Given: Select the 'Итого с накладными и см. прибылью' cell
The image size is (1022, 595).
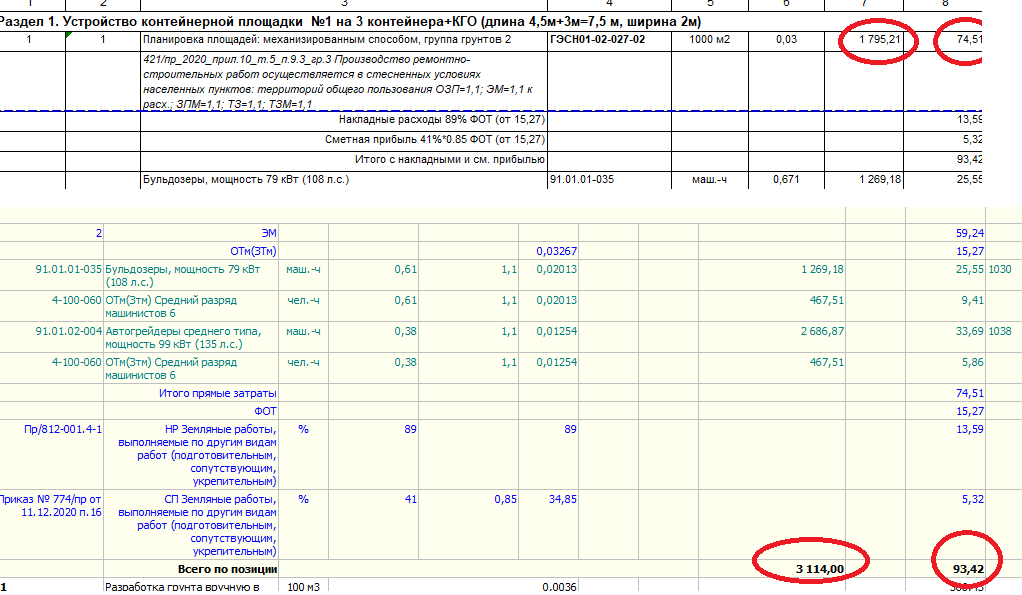Looking at the screenshot, I should (x=449, y=159).
